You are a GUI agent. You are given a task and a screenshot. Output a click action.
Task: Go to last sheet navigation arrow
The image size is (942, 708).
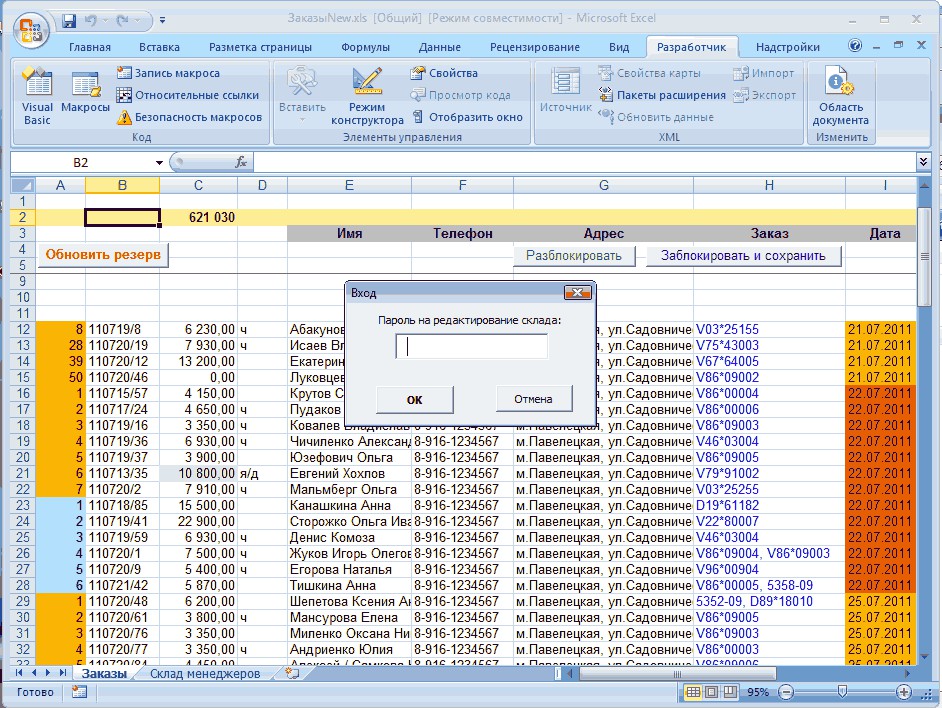(62, 673)
